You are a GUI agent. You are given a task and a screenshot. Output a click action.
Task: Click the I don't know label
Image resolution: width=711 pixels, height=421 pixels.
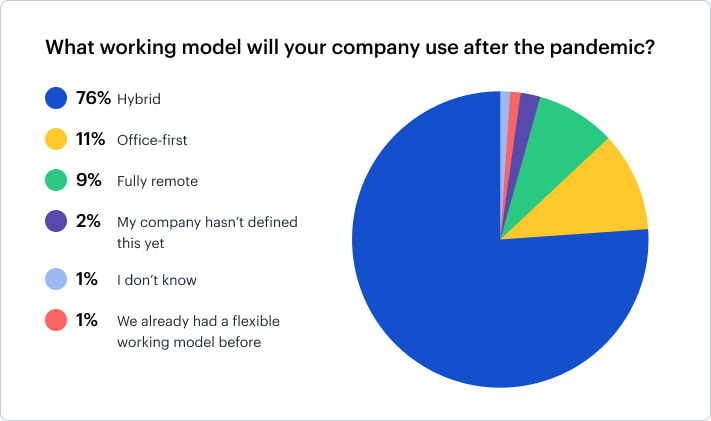(x=157, y=280)
